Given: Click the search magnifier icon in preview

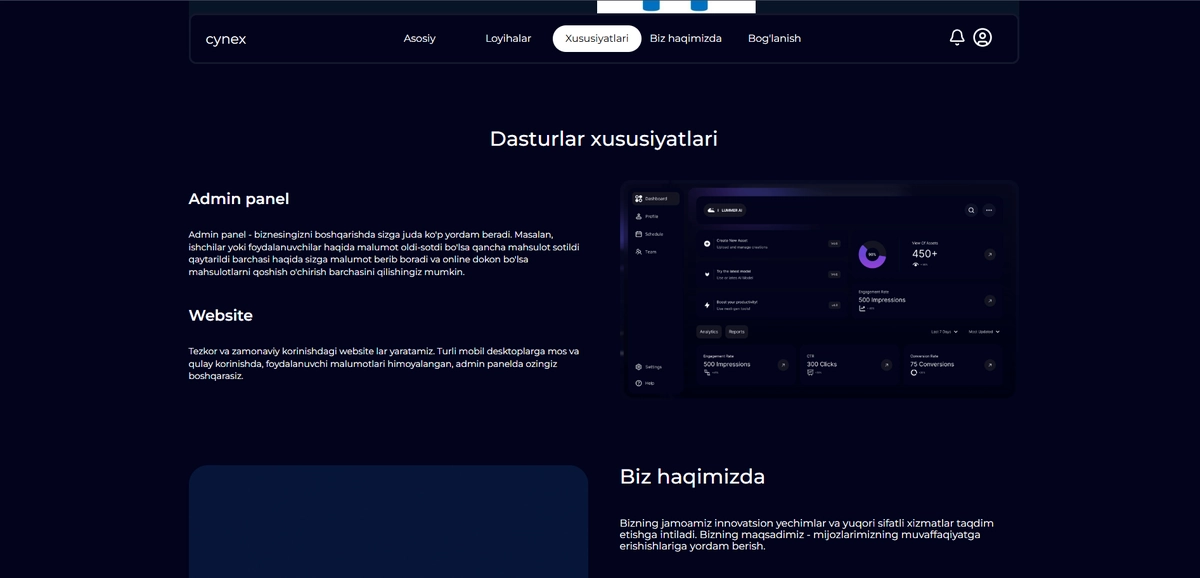Looking at the screenshot, I should pyautogui.click(x=971, y=210).
